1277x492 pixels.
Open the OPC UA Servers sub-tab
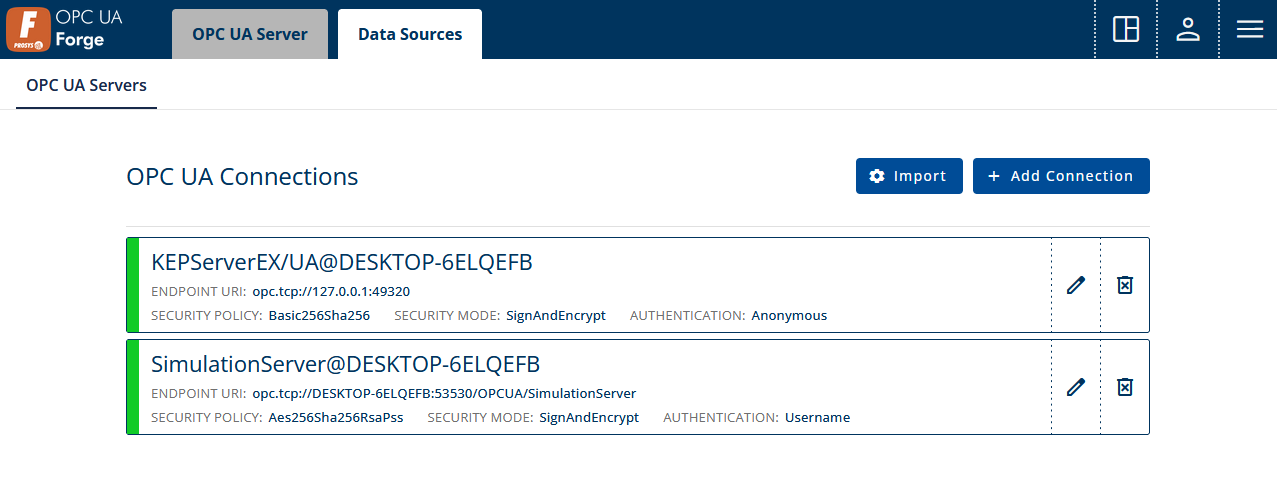(x=86, y=85)
